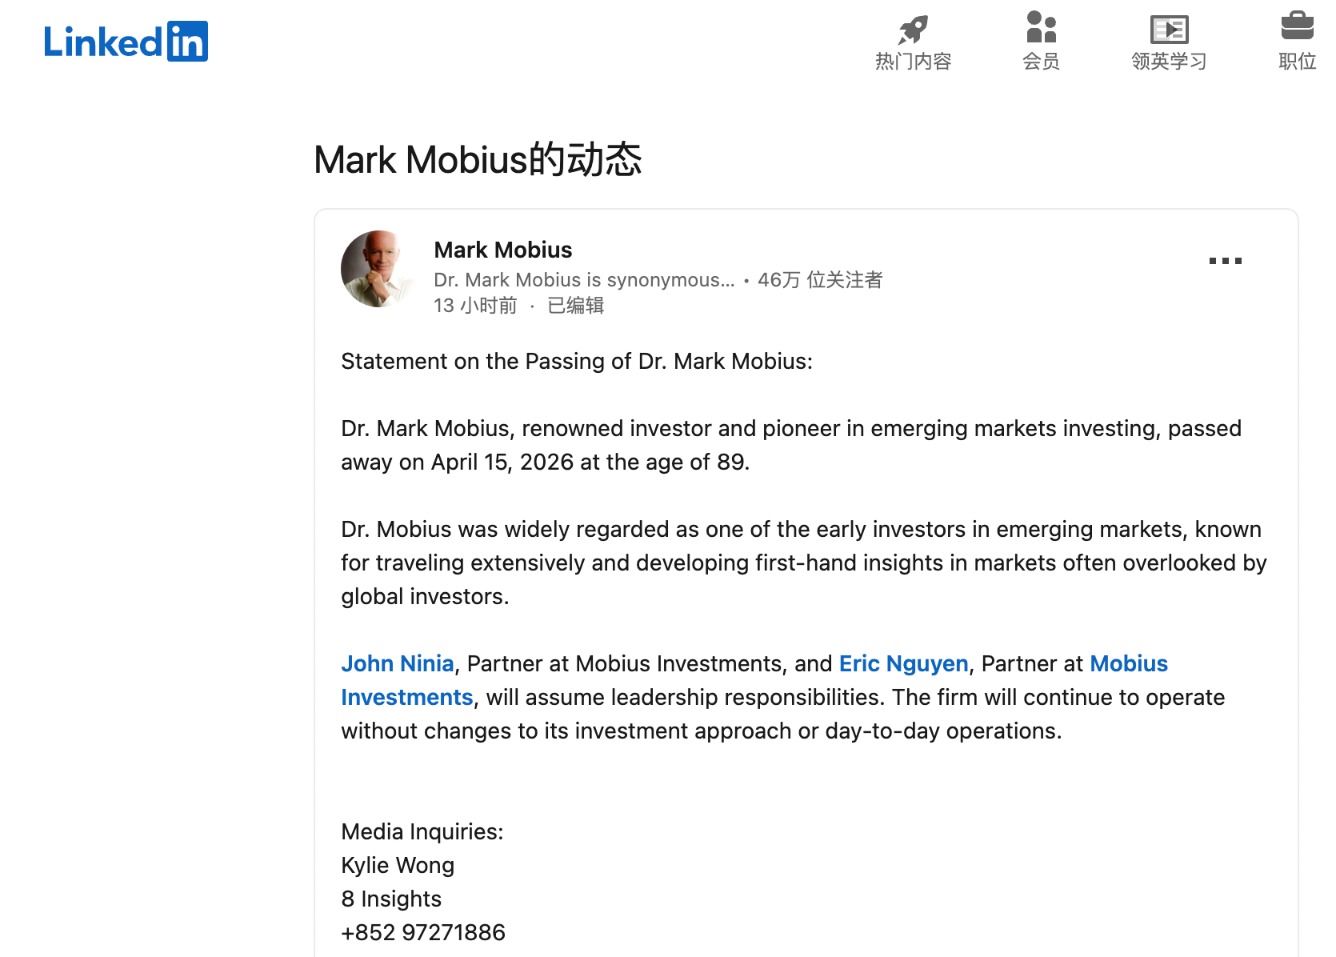This screenshot has width=1336, height=957.
Task: Open the 领英学习 video icon
Action: 1169,28
